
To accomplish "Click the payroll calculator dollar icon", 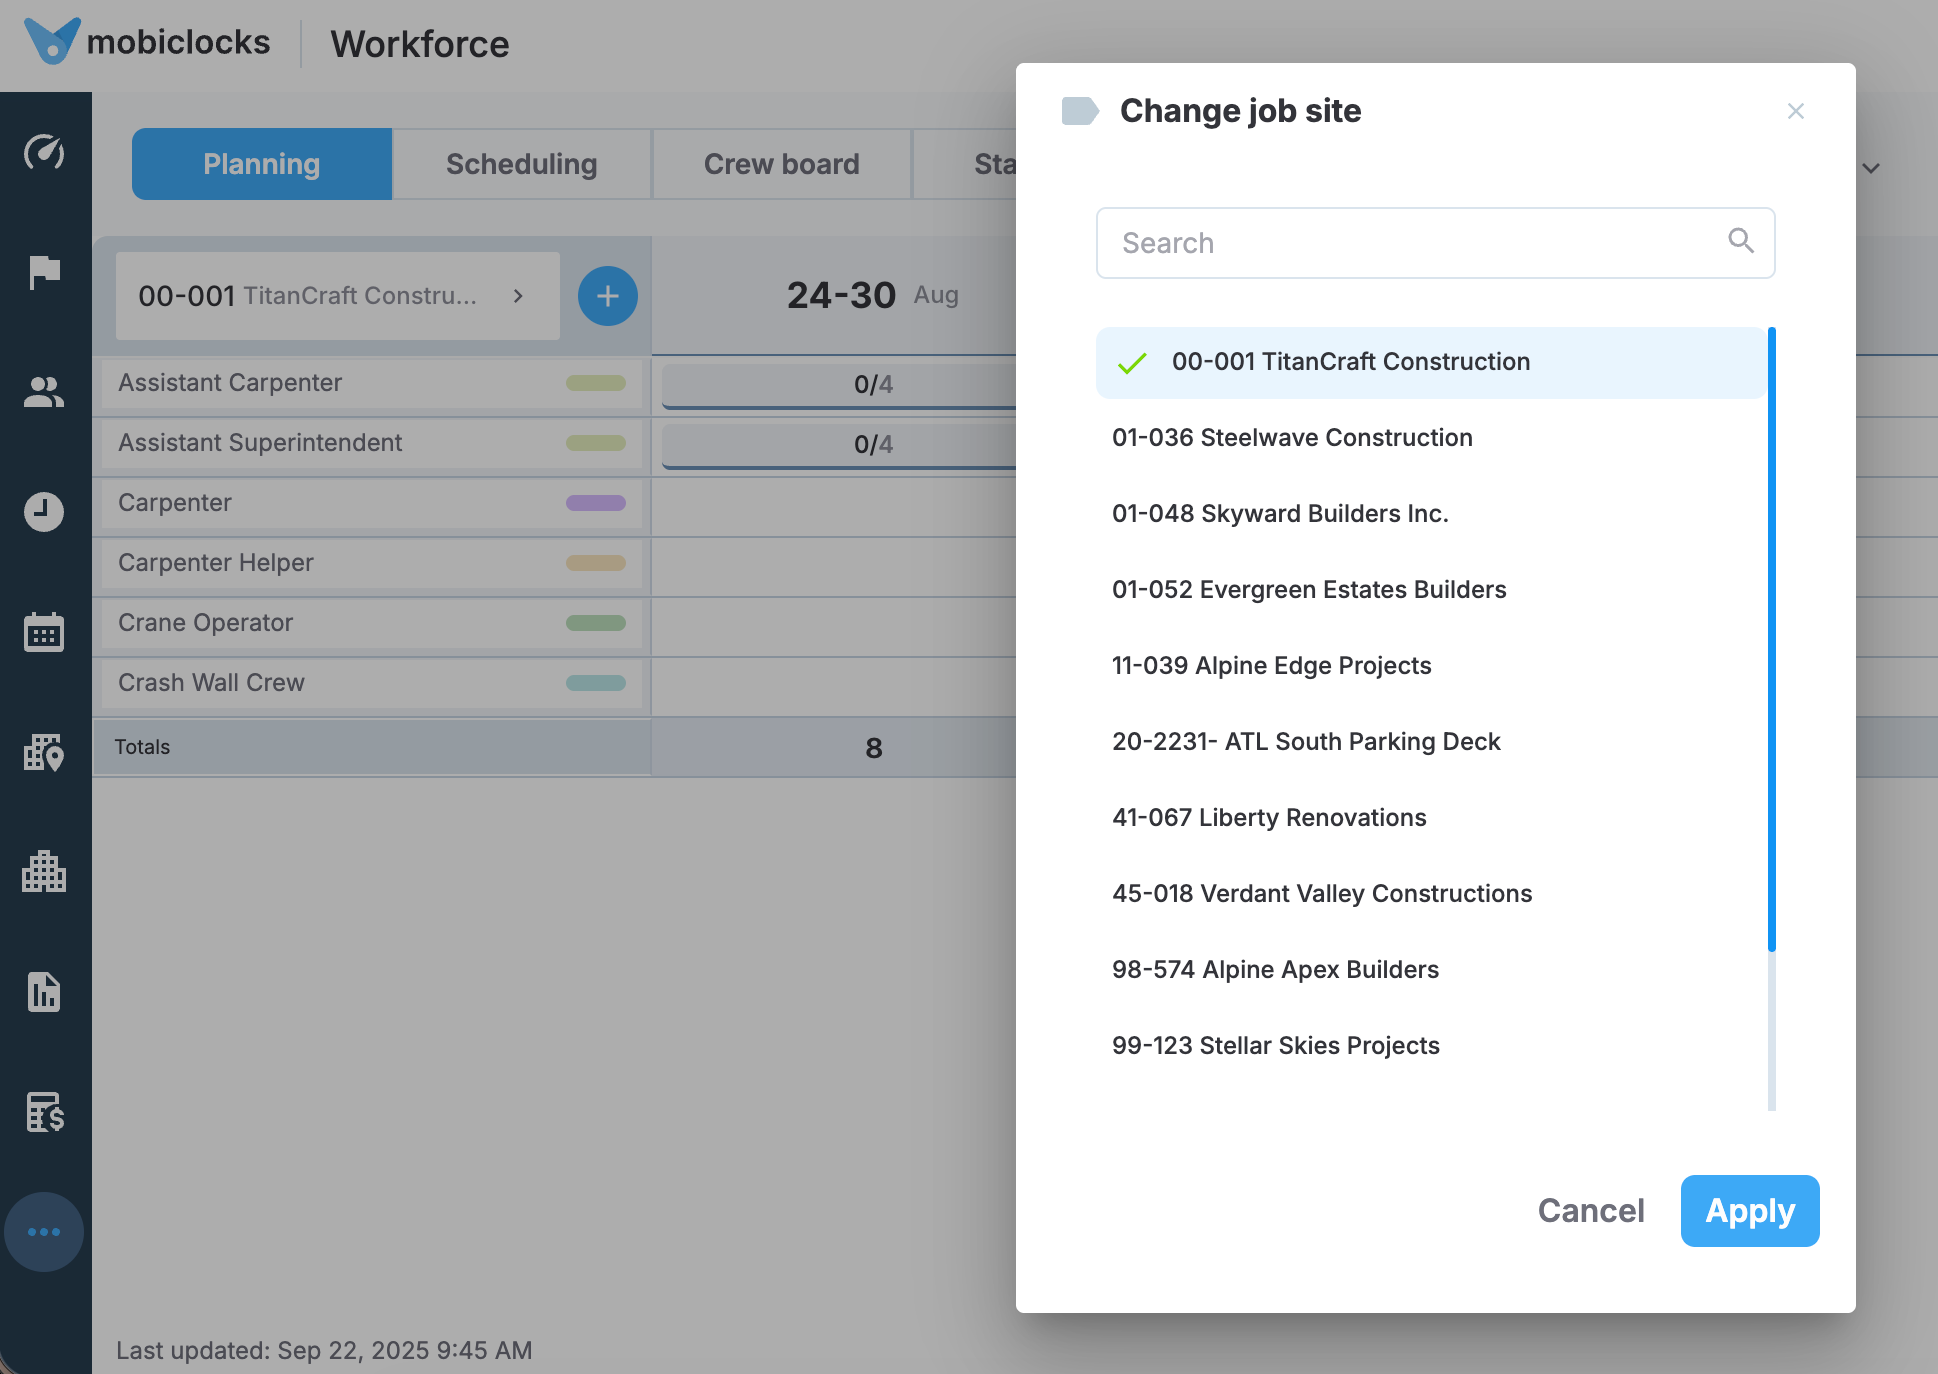I will click(x=44, y=1112).
